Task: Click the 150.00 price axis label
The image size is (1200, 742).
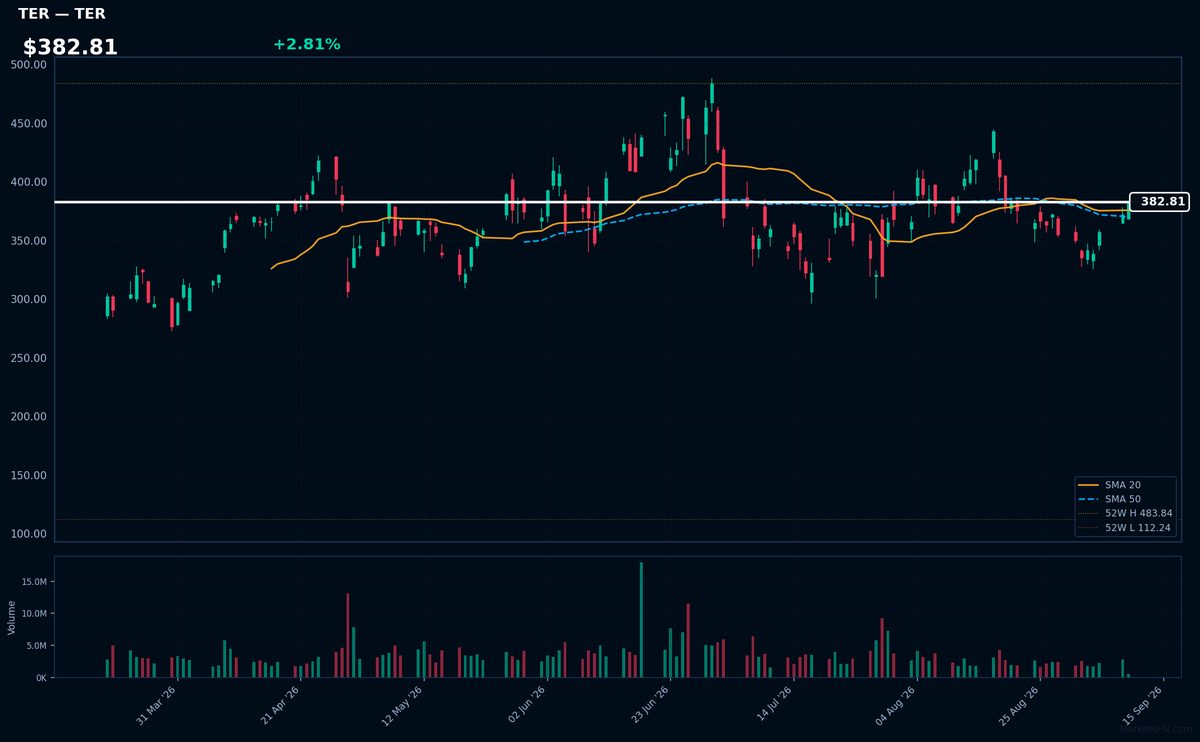Action: coord(29,476)
